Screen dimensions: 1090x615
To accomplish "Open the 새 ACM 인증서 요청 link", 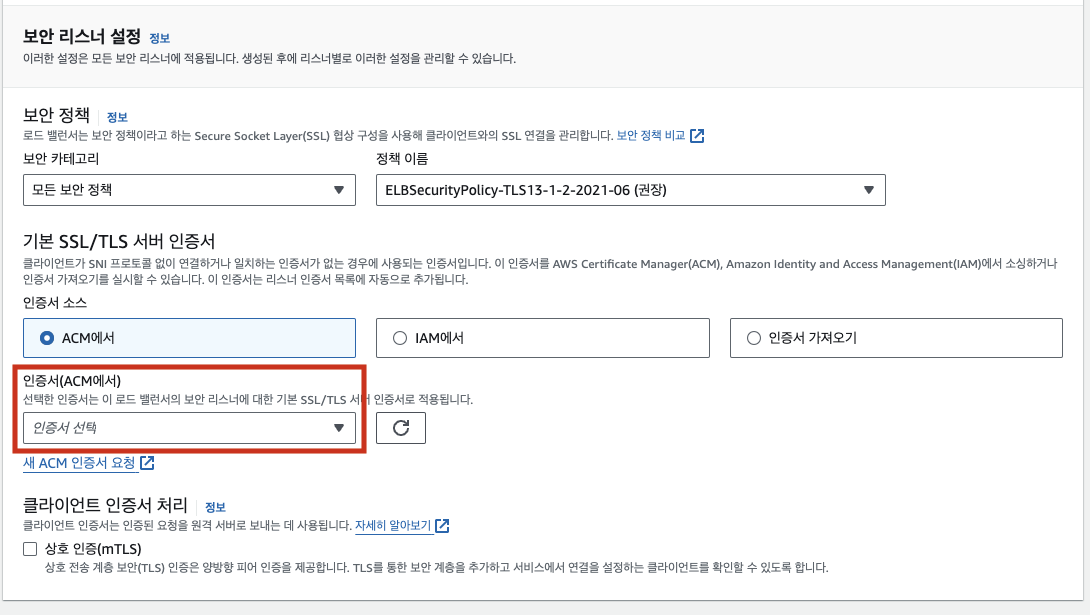I will point(88,463).
